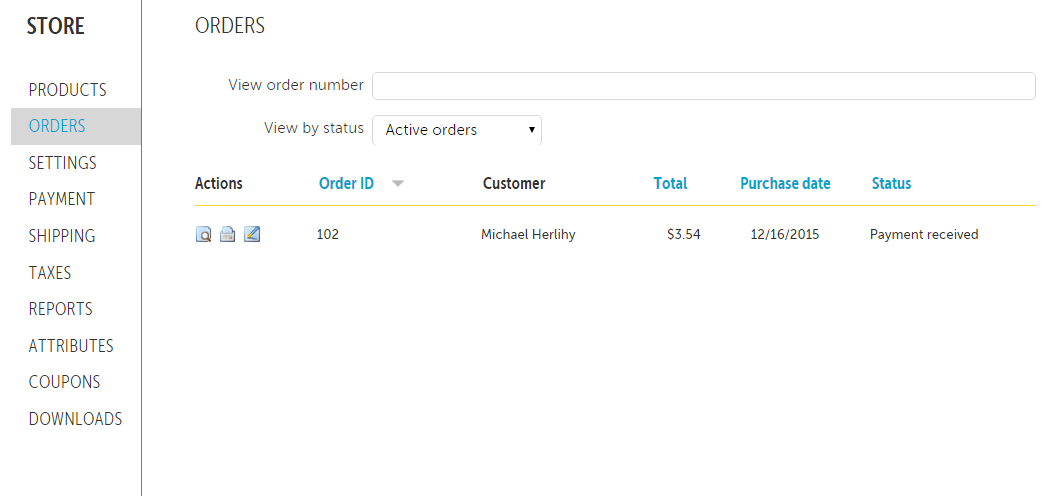1062x496 pixels.
Task: Select Orders in the sidebar
Action: coord(57,127)
